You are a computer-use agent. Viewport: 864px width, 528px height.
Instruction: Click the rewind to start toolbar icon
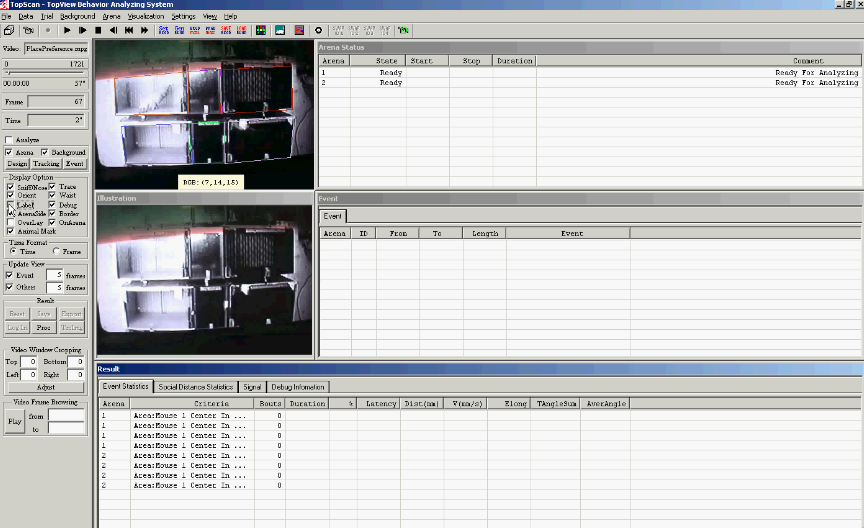click(128, 30)
